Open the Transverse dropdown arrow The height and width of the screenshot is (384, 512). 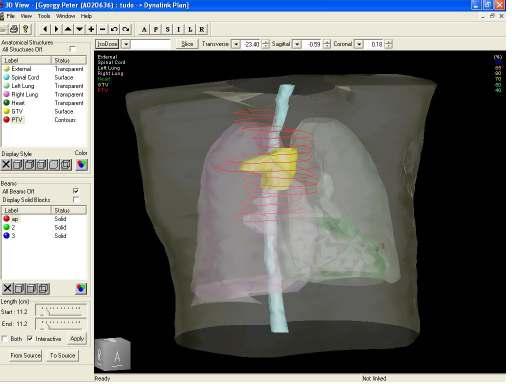click(x=236, y=44)
